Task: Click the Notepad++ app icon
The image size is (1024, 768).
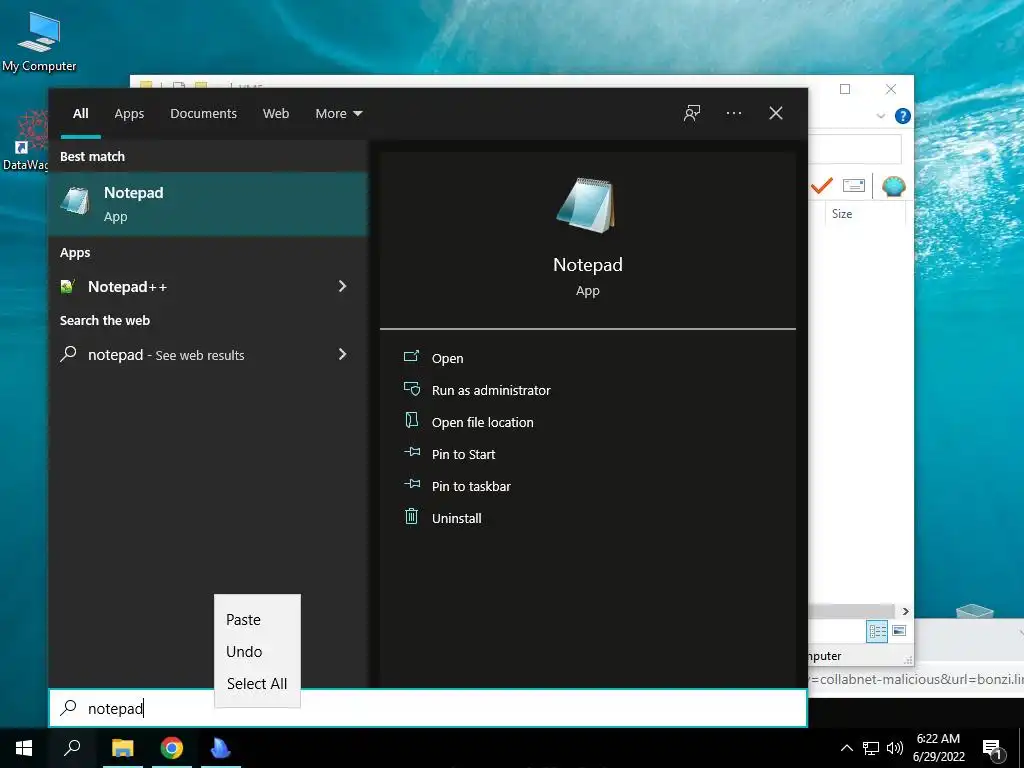Action: pyautogui.click(x=68, y=287)
